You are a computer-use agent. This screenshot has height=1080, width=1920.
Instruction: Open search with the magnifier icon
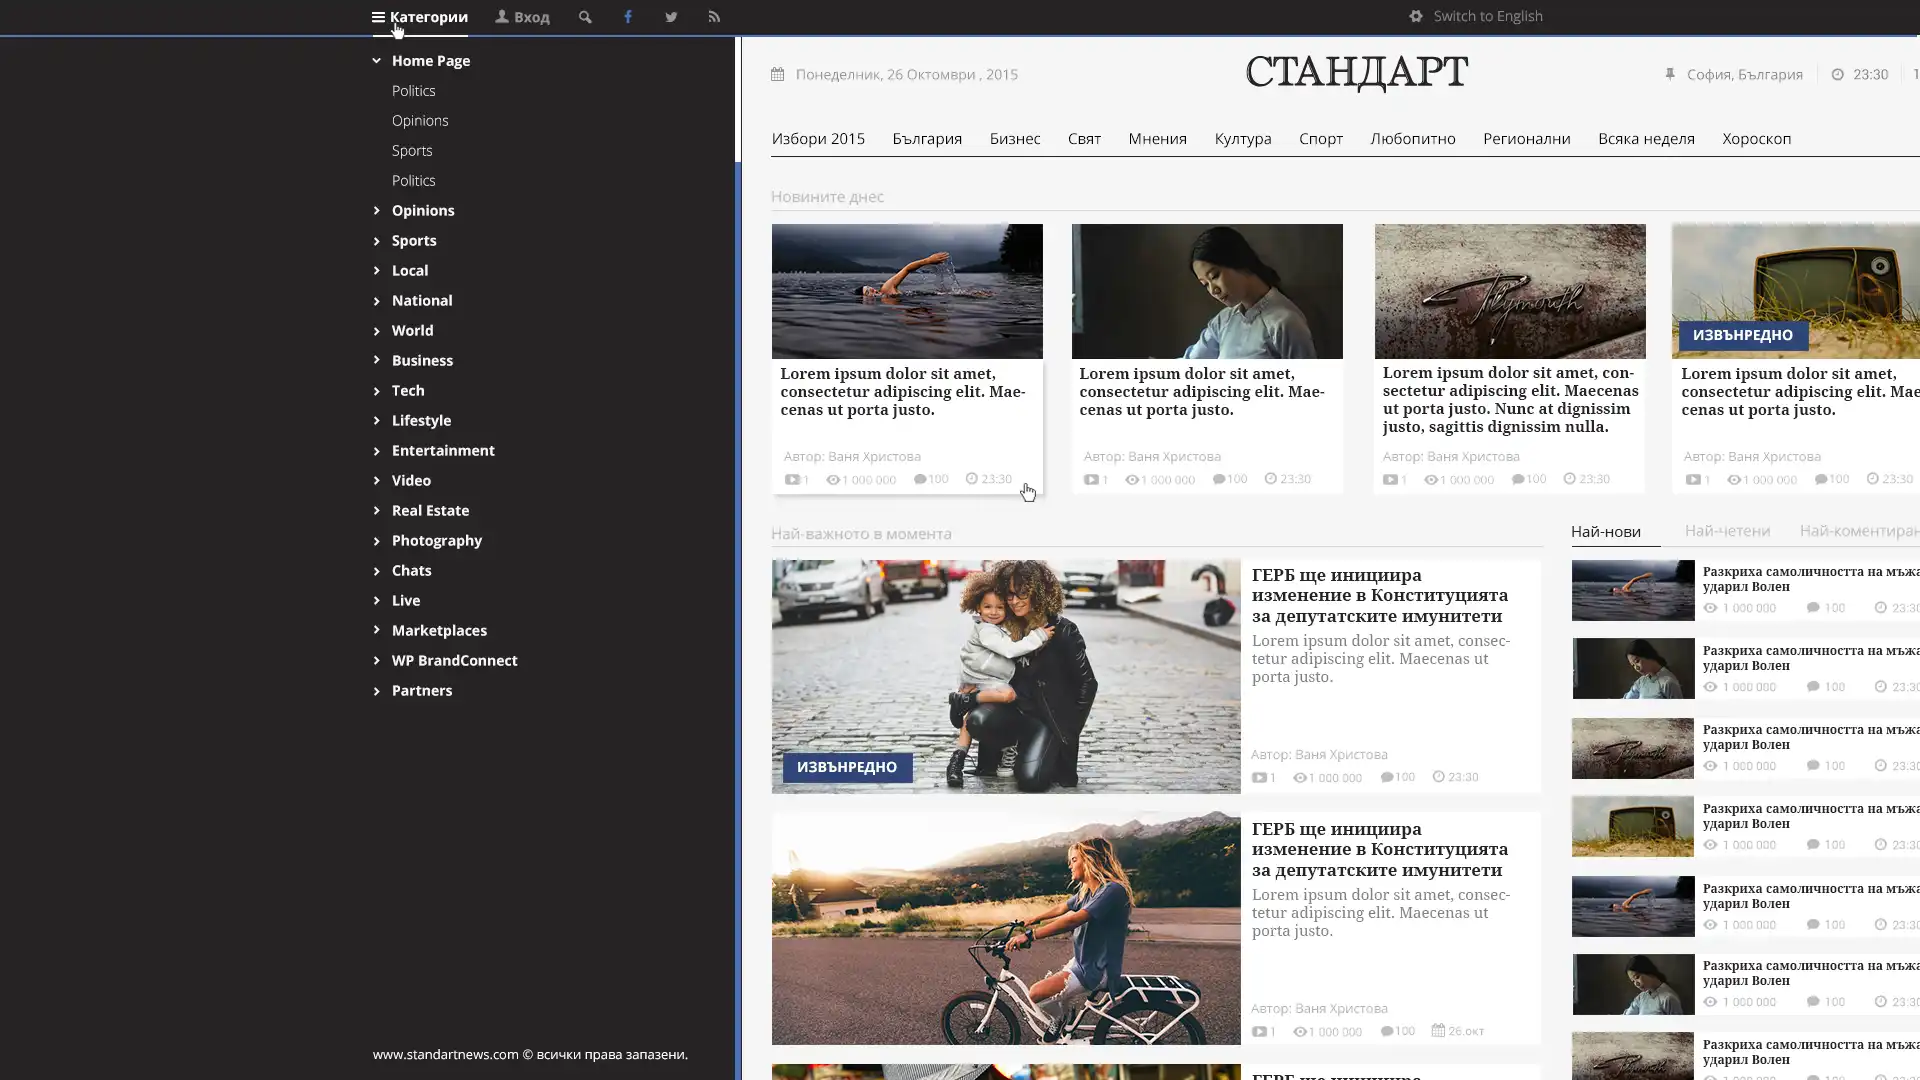(x=585, y=16)
